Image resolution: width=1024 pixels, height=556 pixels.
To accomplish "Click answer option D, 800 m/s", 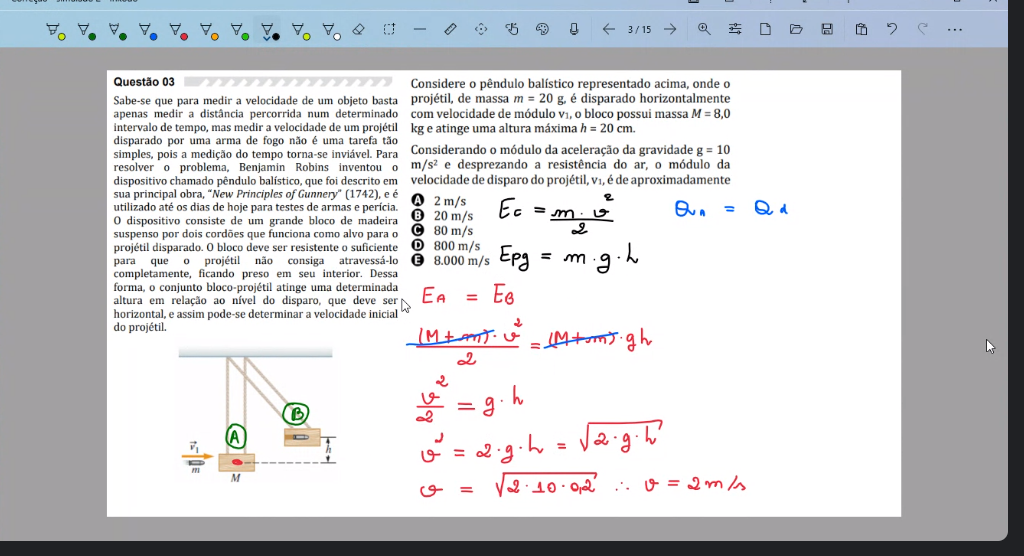I will pyautogui.click(x=446, y=246).
